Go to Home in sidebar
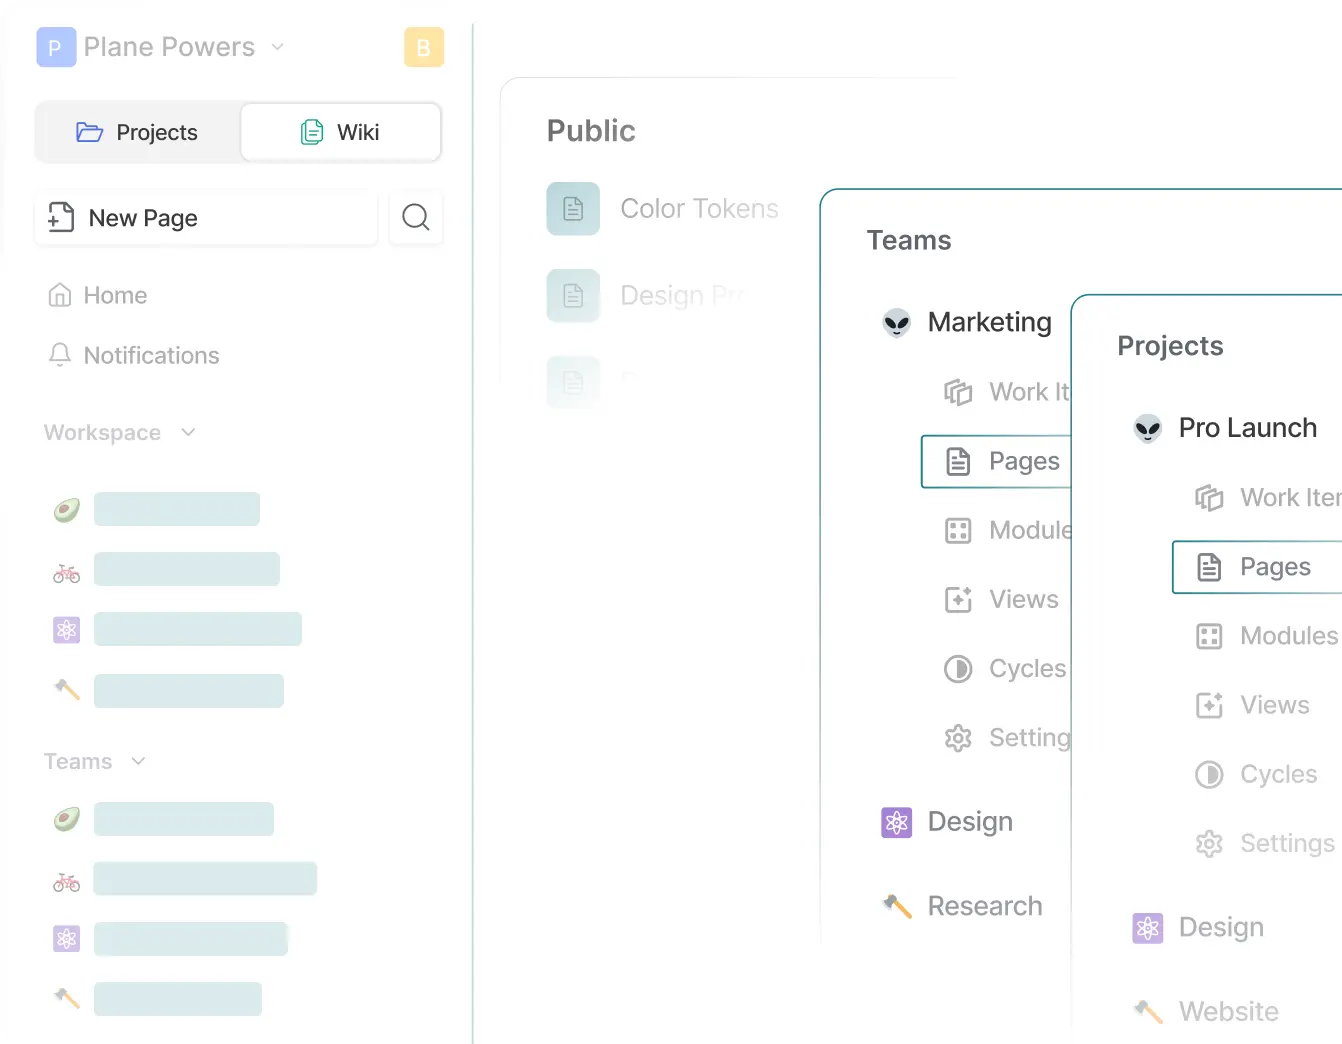The image size is (1342, 1044). tap(114, 295)
